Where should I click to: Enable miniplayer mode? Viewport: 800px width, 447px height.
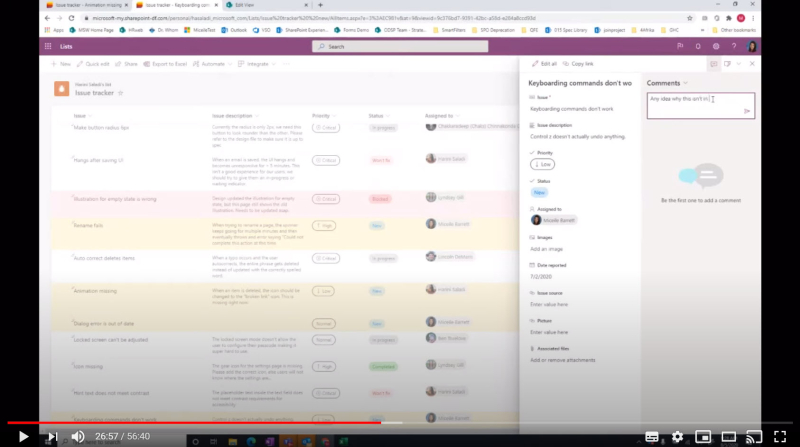(703, 436)
